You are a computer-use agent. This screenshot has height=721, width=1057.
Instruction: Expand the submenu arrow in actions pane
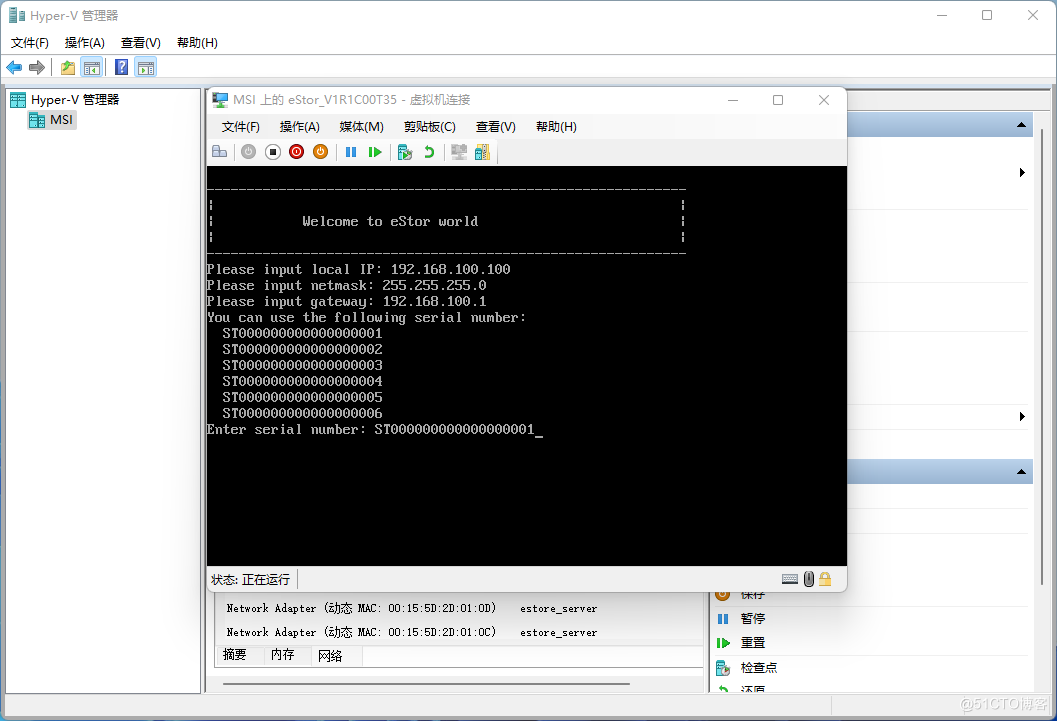pyautogui.click(x=1022, y=172)
